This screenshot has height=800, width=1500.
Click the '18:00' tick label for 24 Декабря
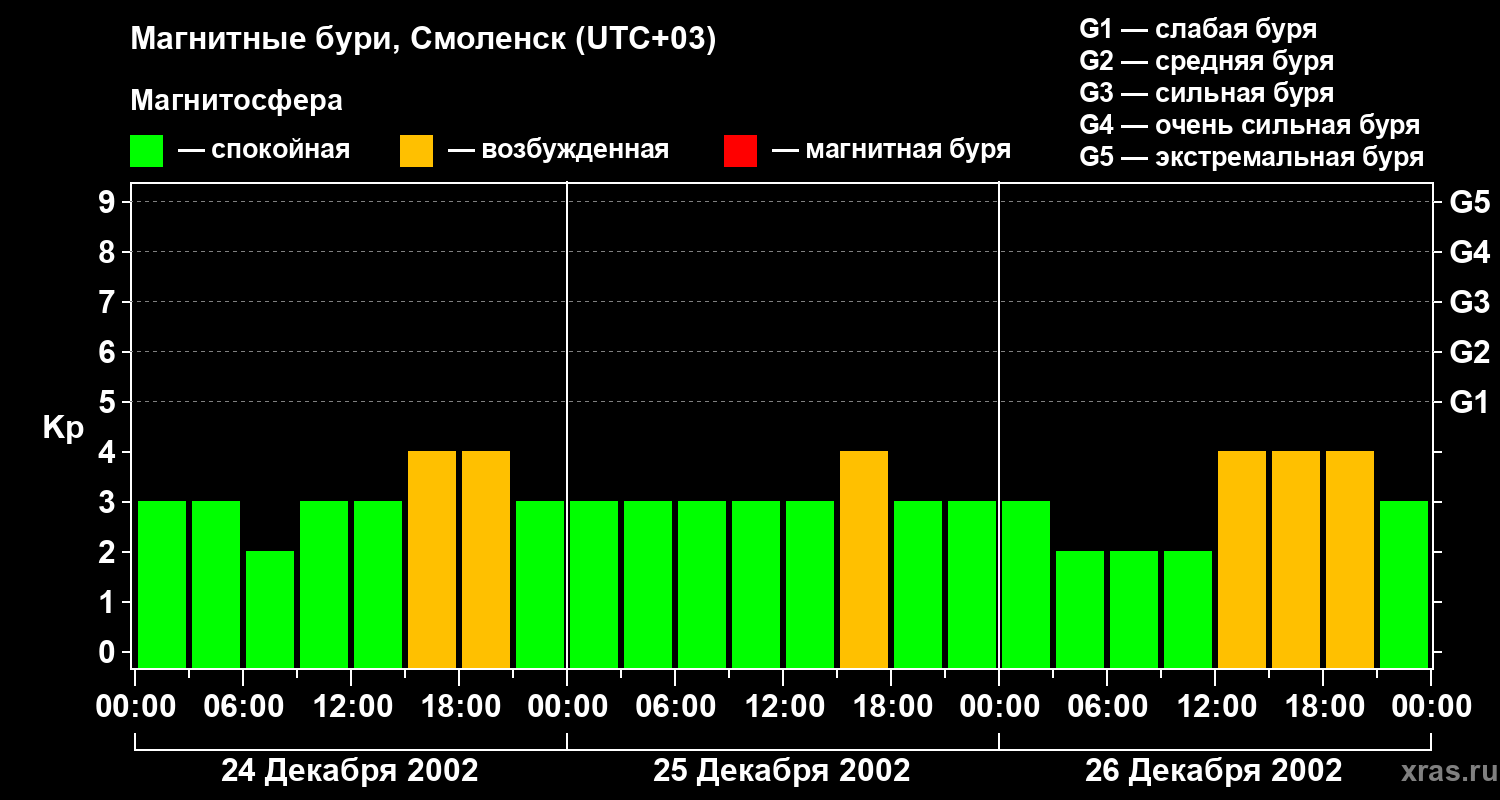click(x=459, y=706)
